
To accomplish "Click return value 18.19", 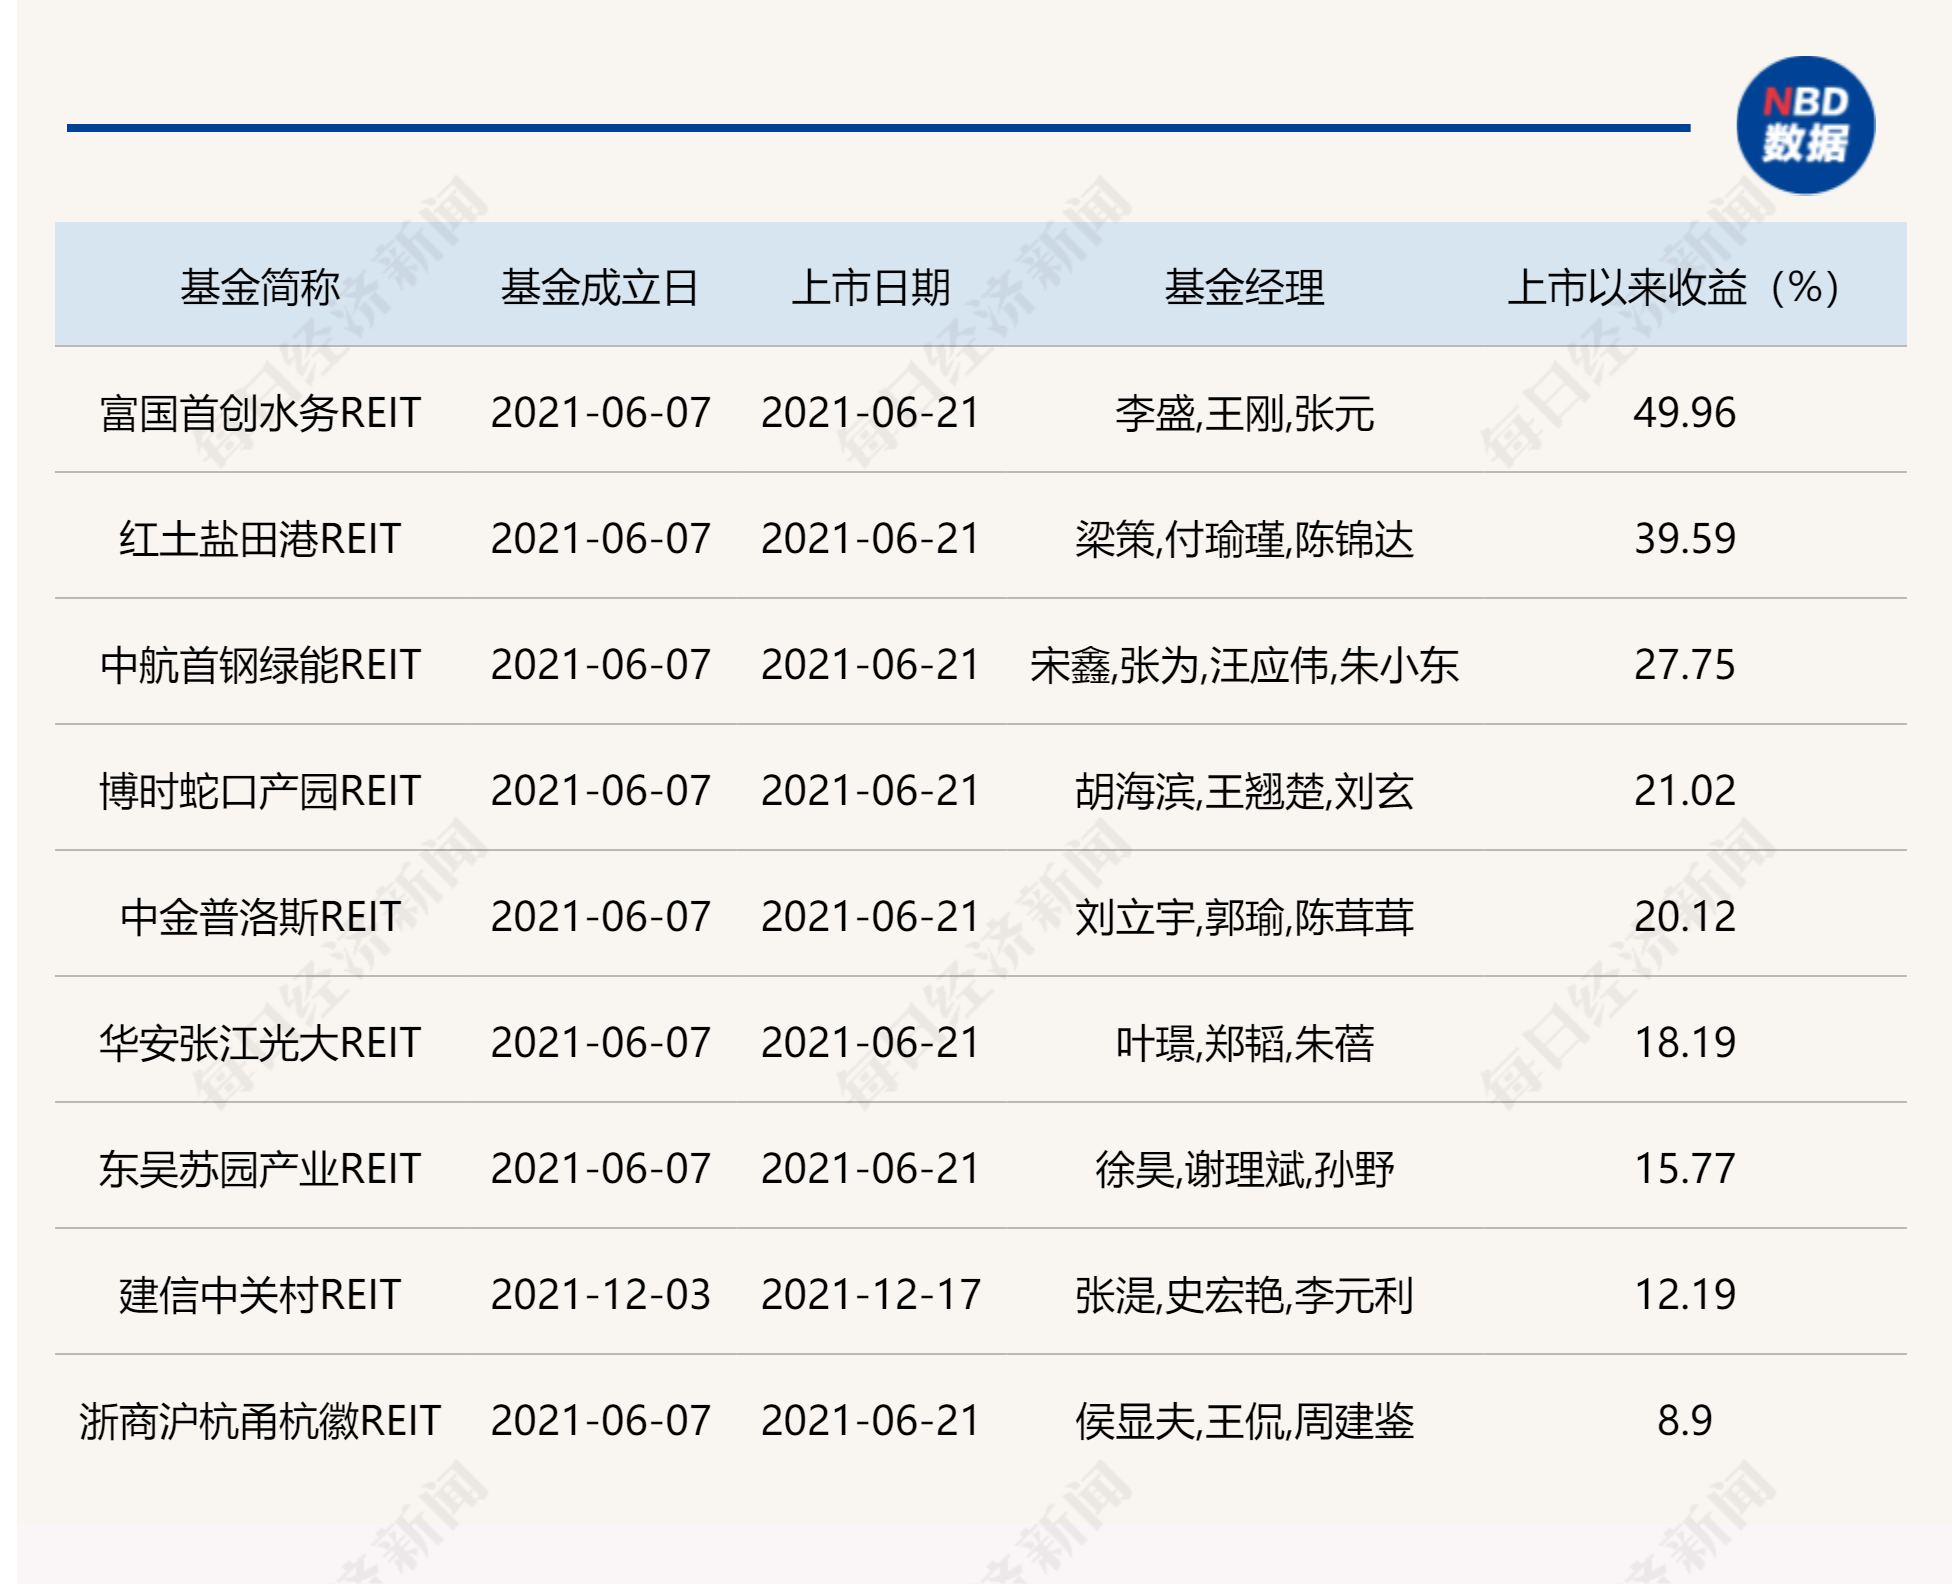I will [x=1685, y=1043].
